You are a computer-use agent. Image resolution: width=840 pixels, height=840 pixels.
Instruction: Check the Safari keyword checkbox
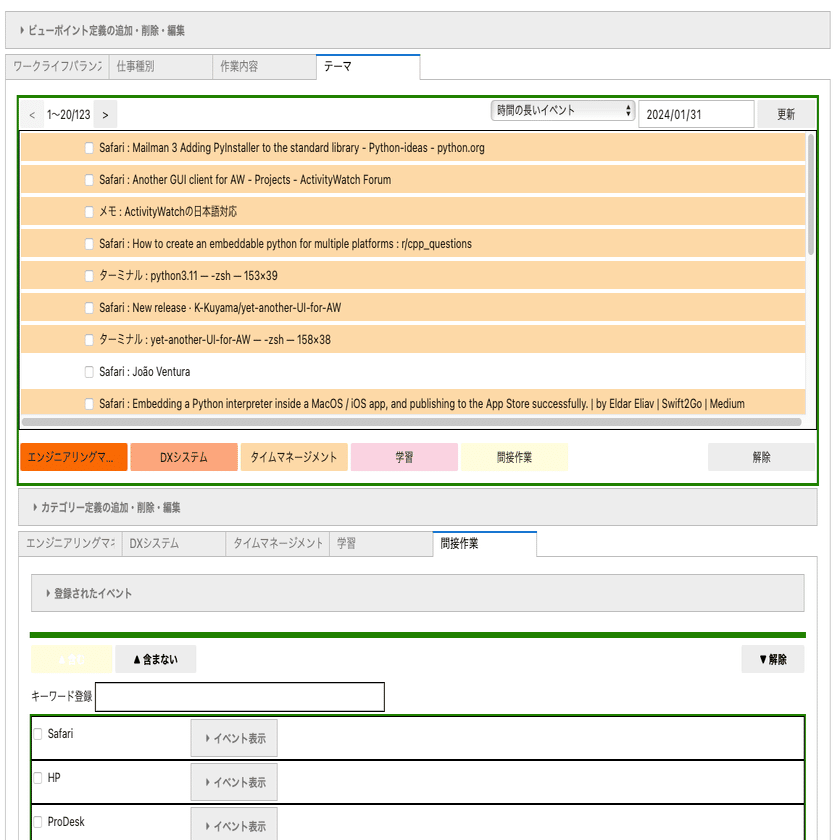coord(38,734)
